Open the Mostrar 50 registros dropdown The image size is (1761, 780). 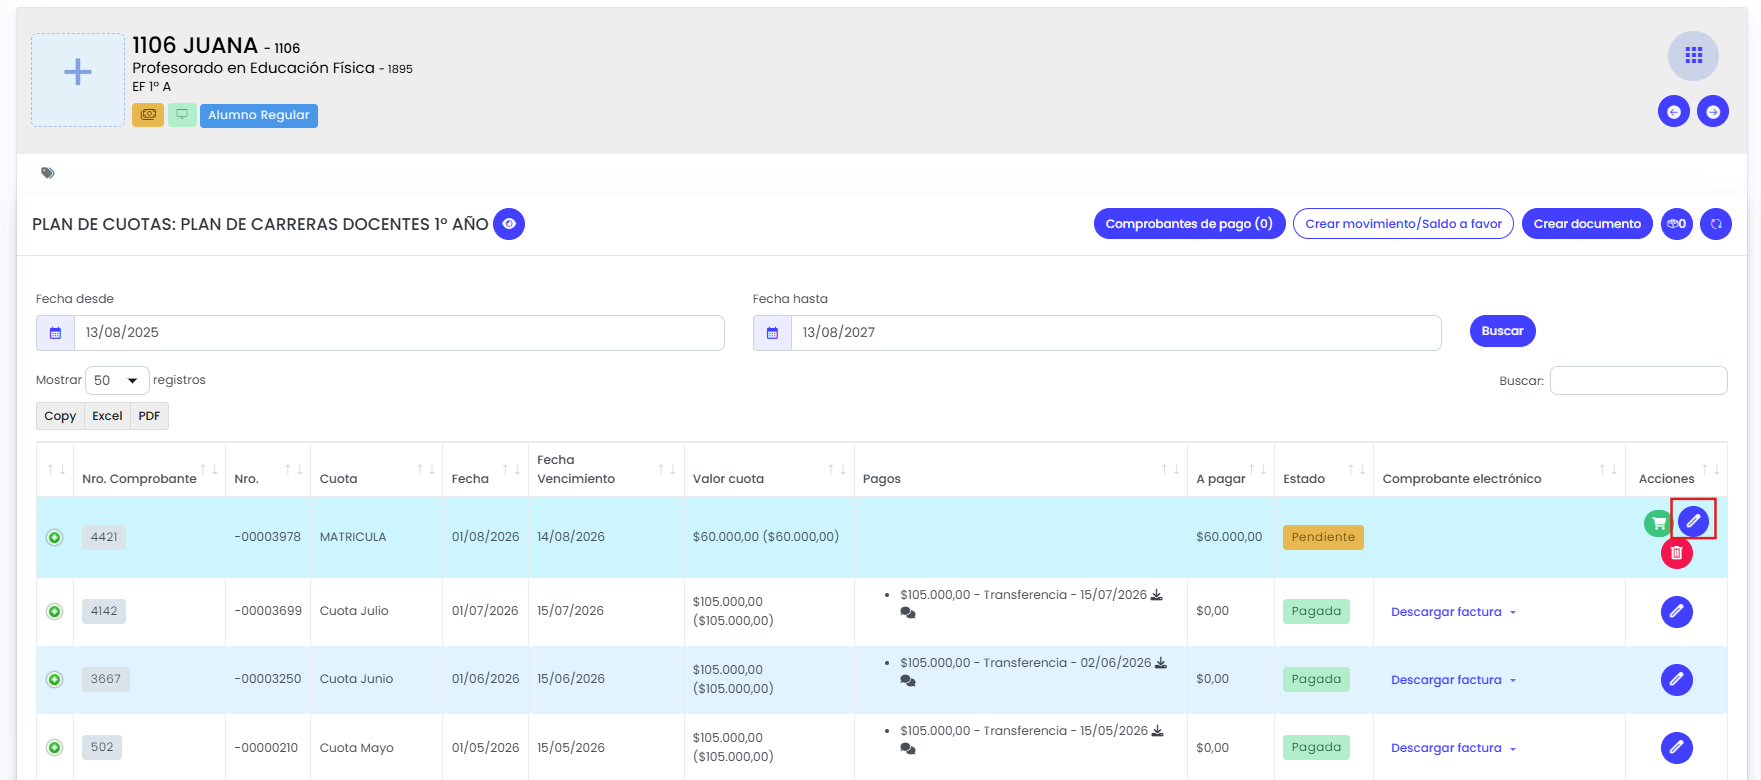tap(117, 381)
